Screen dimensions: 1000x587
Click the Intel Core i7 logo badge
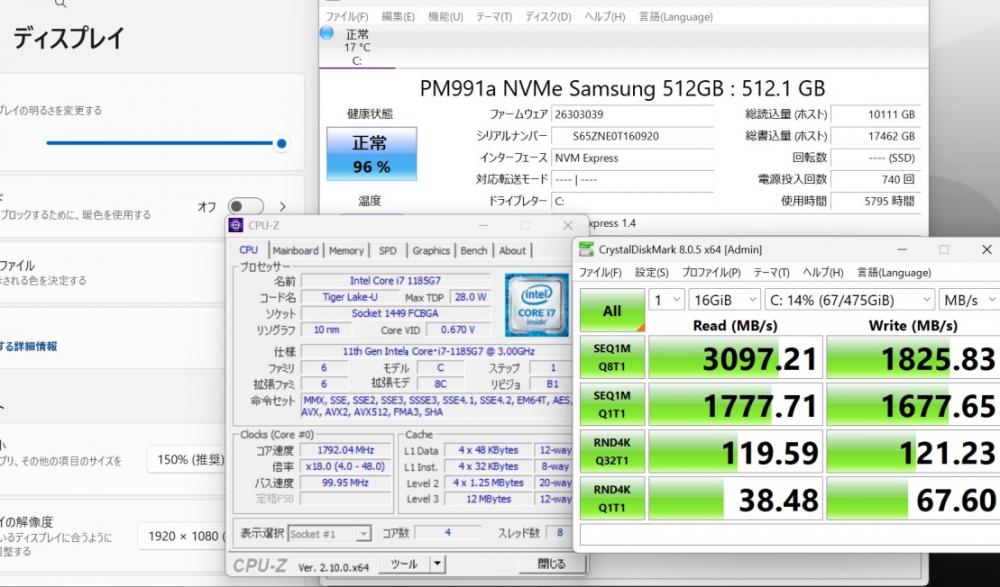tap(536, 305)
